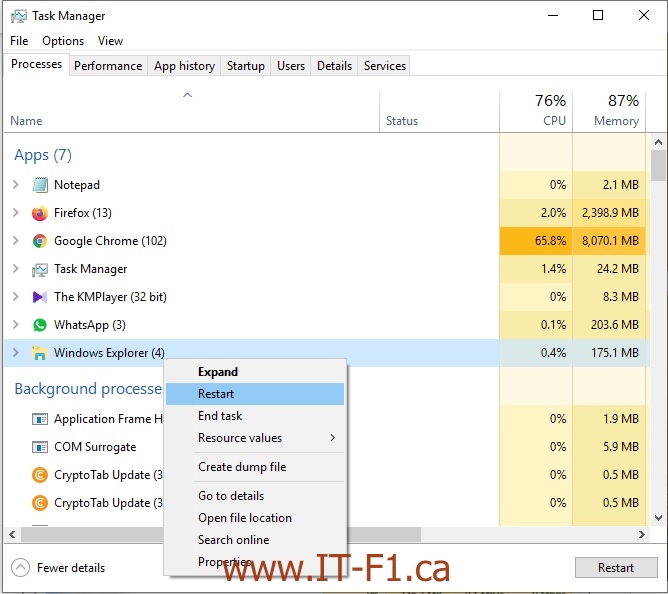Click The KMPlayer icon

click(x=40, y=297)
